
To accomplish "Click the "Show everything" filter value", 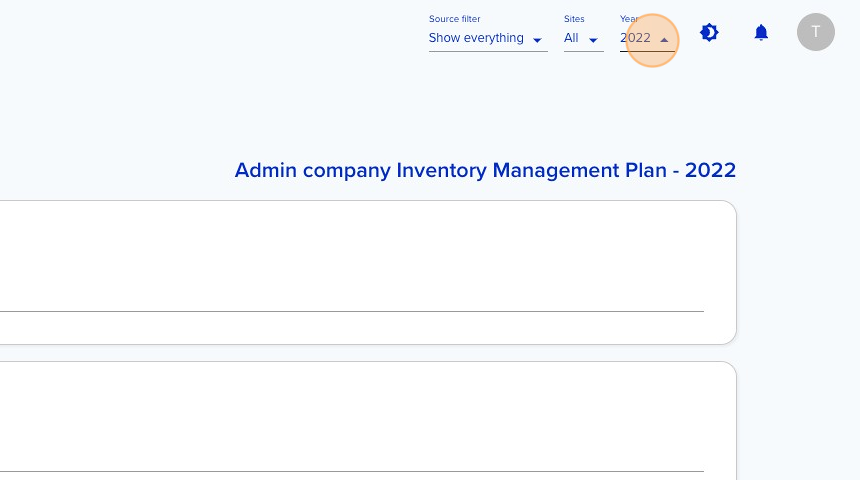I will (x=476, y=38).
